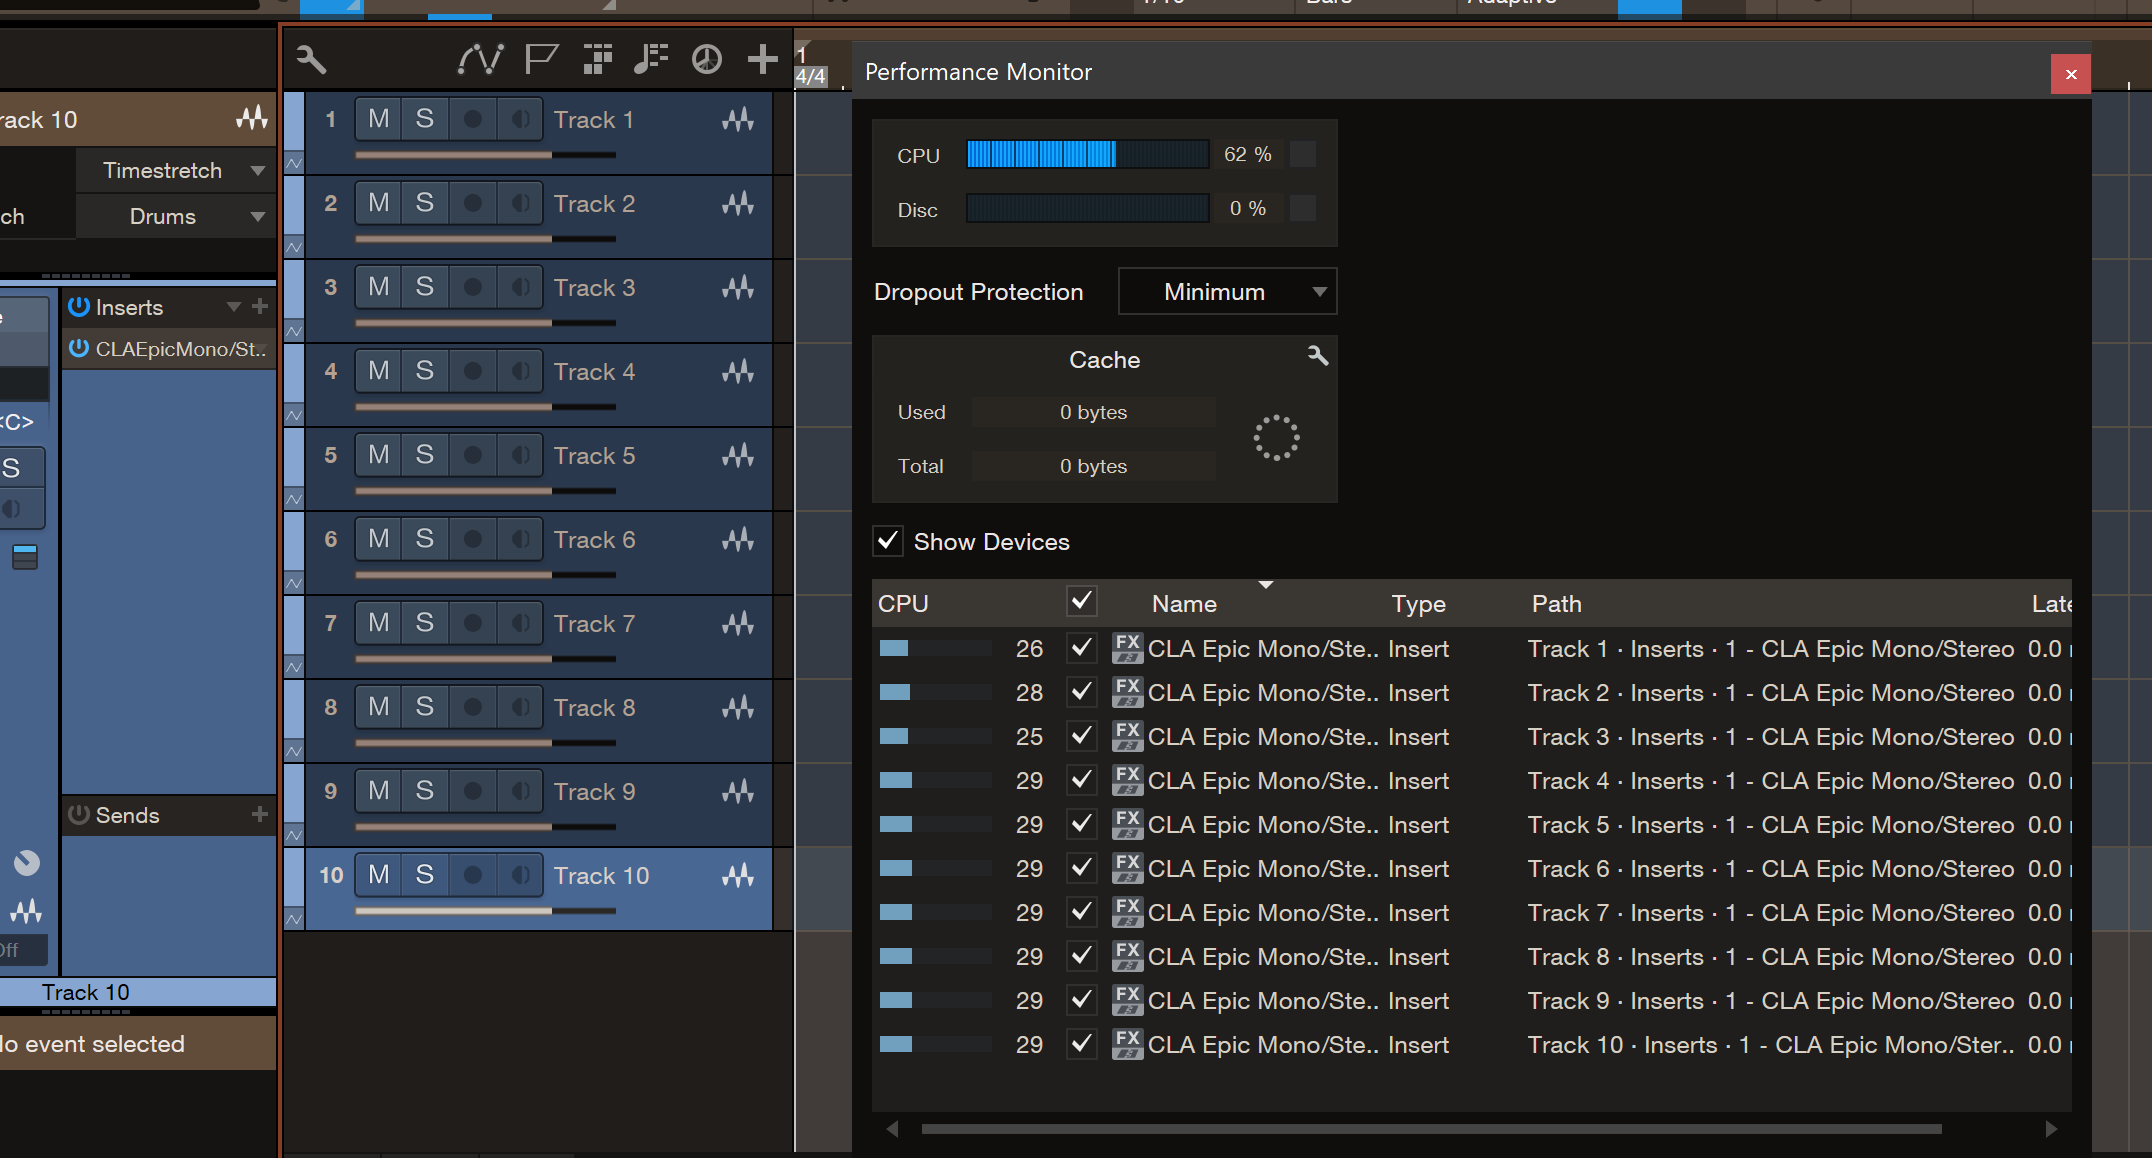The width and height of the screenshot is (2152, 1158).
Task: Mute Track 5
Action: click(379, 455)
